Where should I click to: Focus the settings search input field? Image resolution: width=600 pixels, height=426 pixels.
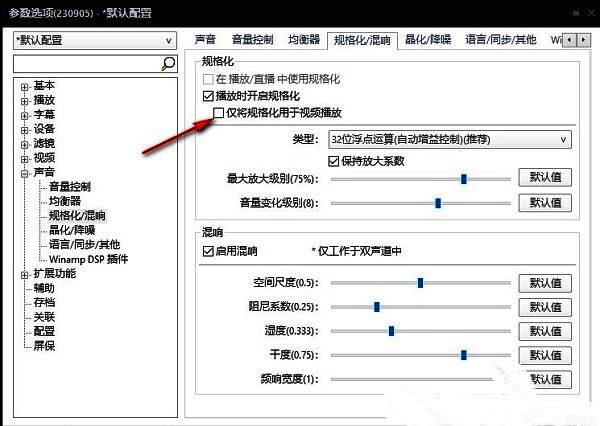87,64
